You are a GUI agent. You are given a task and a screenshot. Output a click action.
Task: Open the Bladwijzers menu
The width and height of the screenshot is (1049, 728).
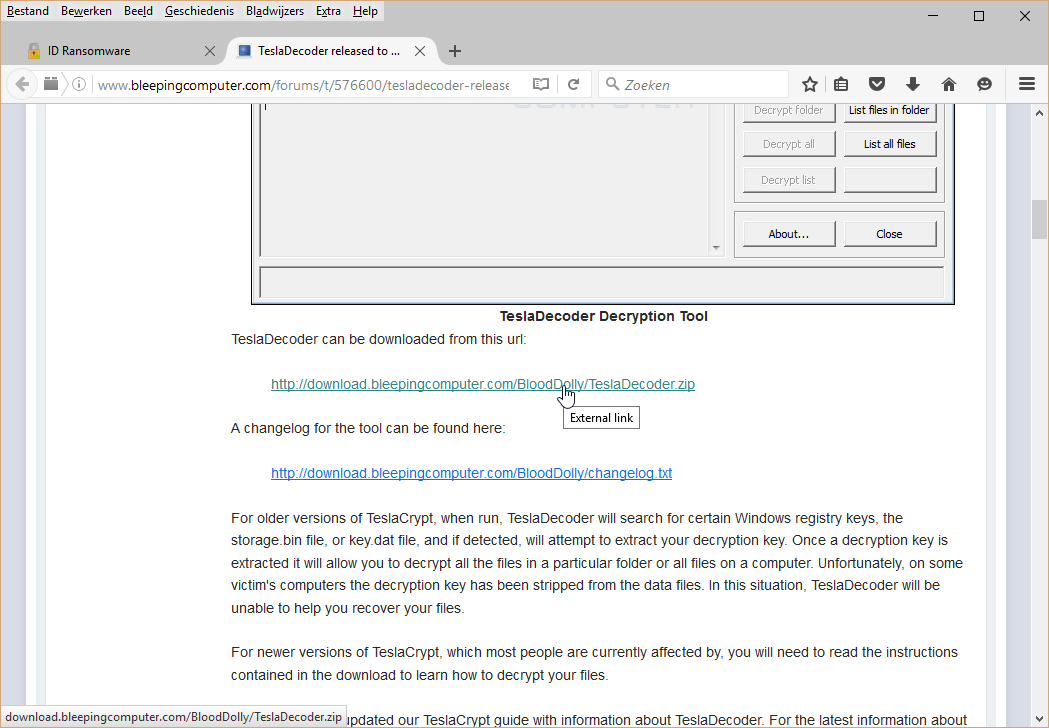pos(274,11)
